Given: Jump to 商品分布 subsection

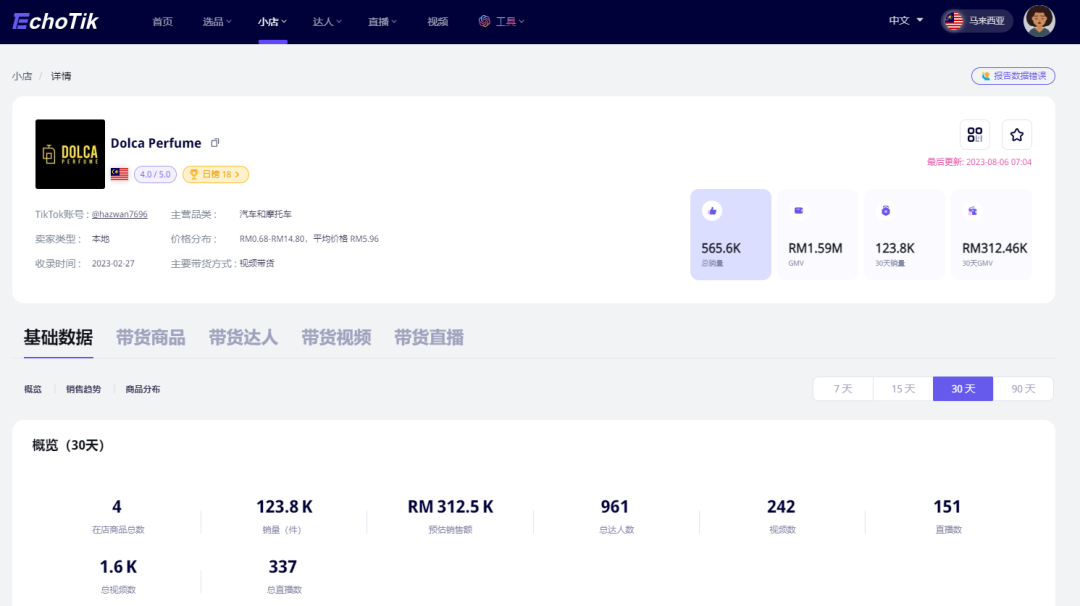Looking at the screenshot, I should point(143,389).
